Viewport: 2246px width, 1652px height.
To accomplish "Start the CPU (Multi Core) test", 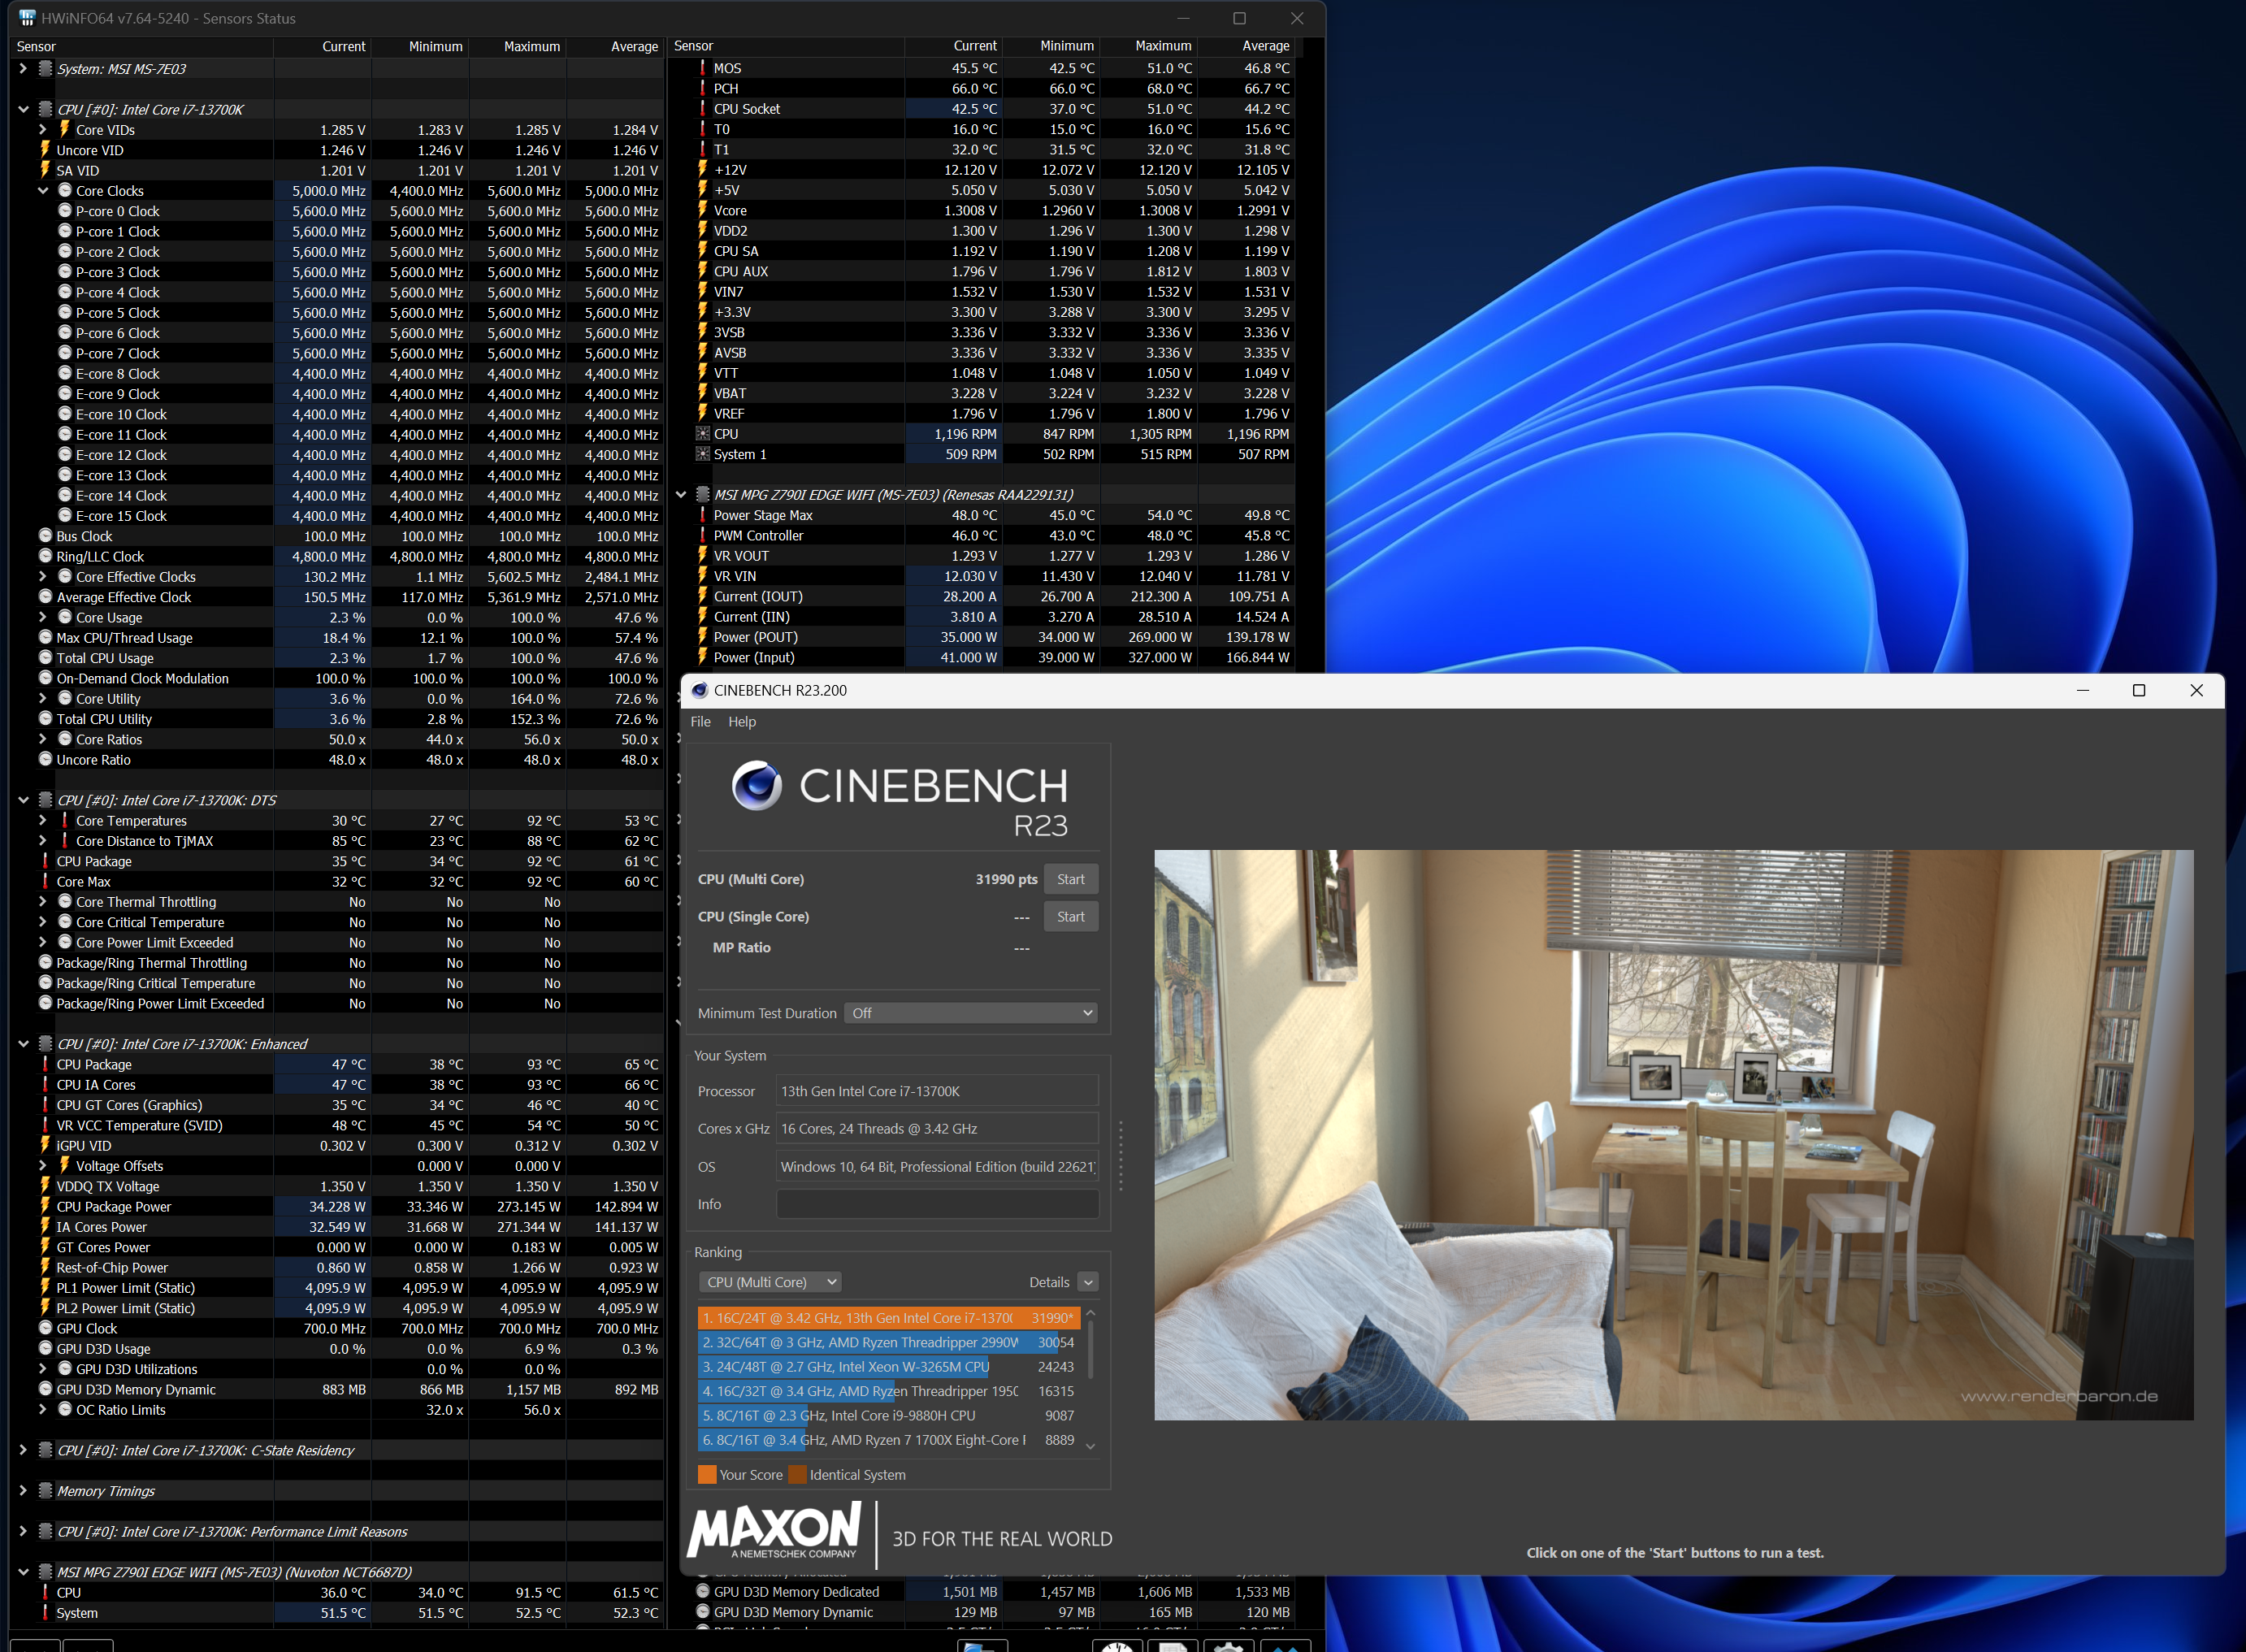I will tap(1070, 879).
